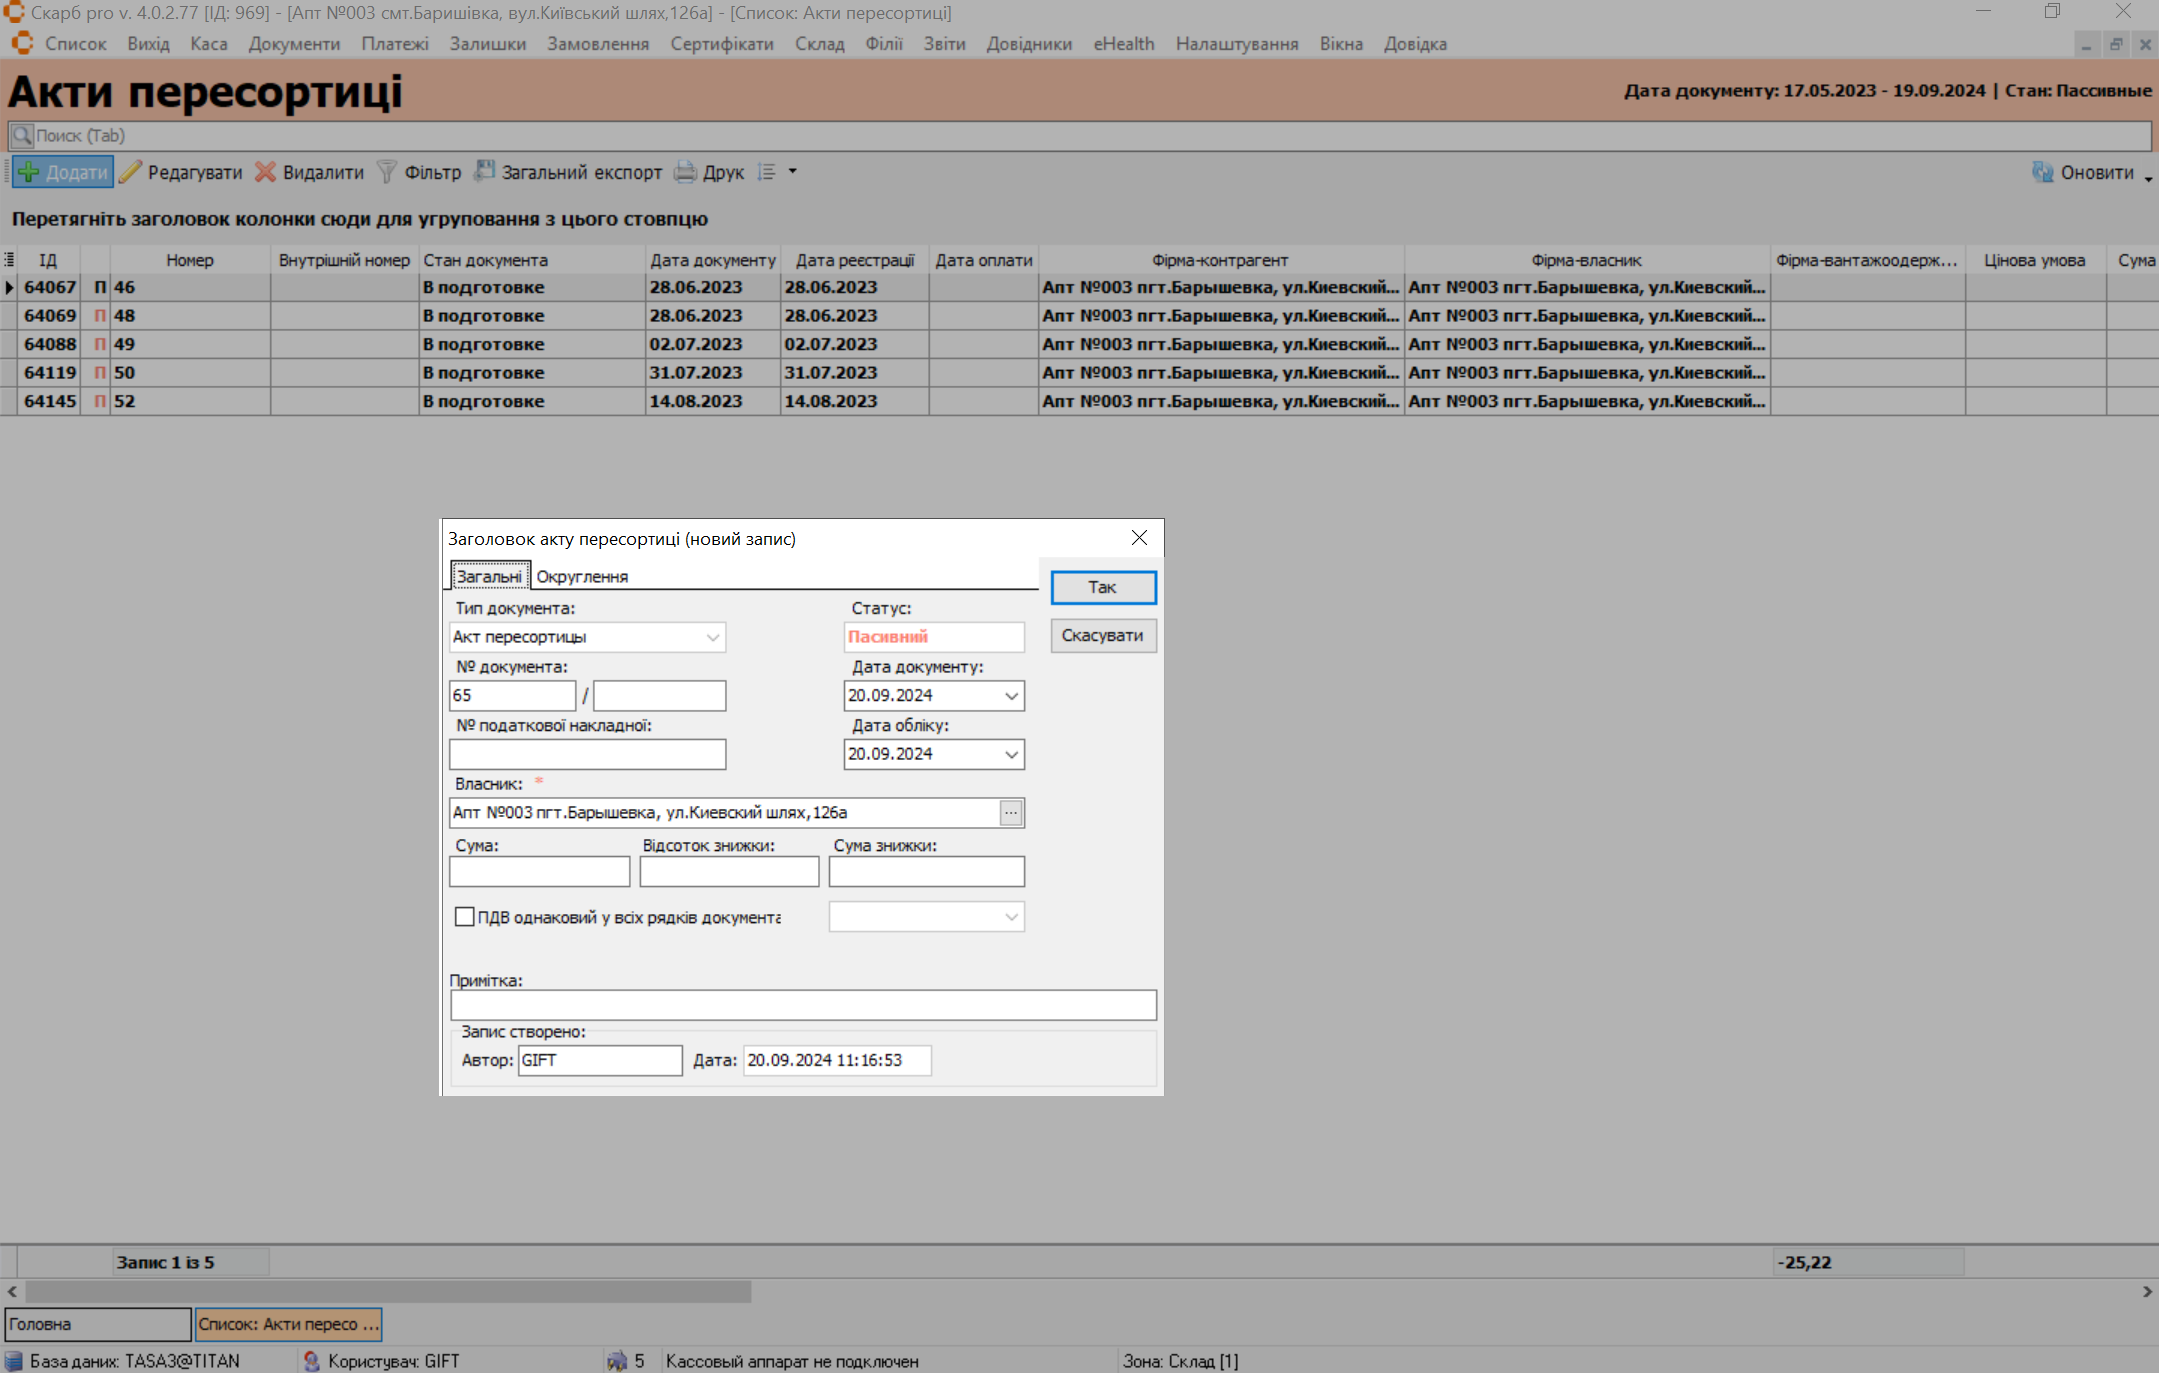2159x1373 pixels.
Task: Click the horizontal scrollbar thumb
Action: tap(388, 1292)
